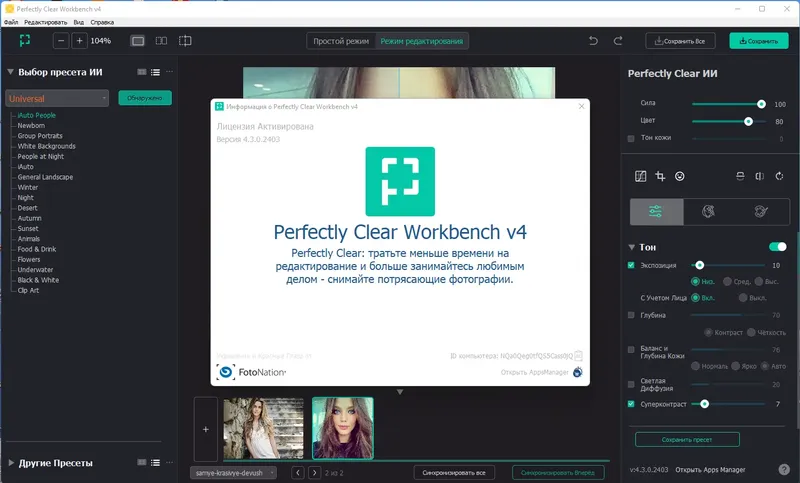The image size is (800, 483).
Task: Show AI presets as thumbnail view
Action: [142, 72]
